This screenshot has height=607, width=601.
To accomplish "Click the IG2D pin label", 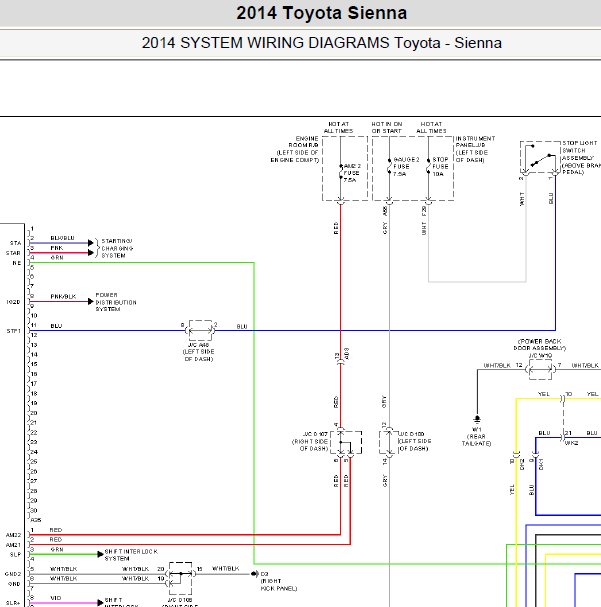I will click(x=13, y=302).
